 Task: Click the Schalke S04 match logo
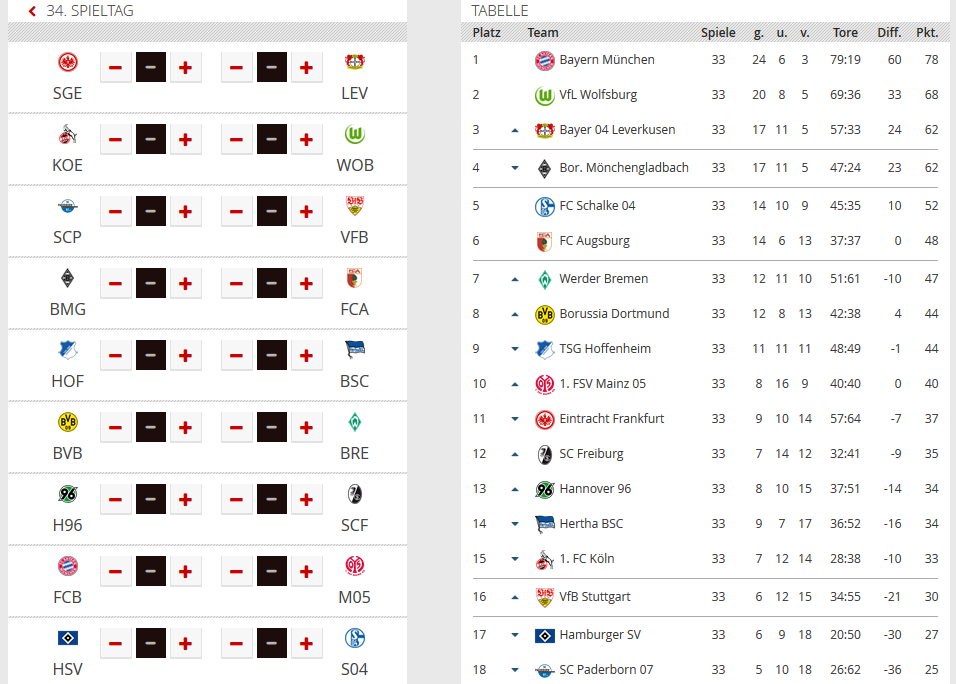(x=355, y=638)
